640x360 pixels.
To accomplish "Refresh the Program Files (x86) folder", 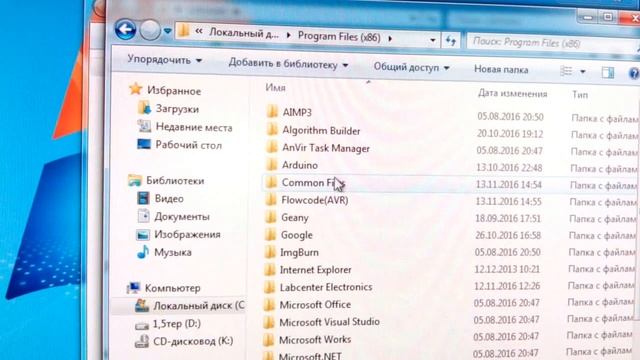I will click(451, 41).
